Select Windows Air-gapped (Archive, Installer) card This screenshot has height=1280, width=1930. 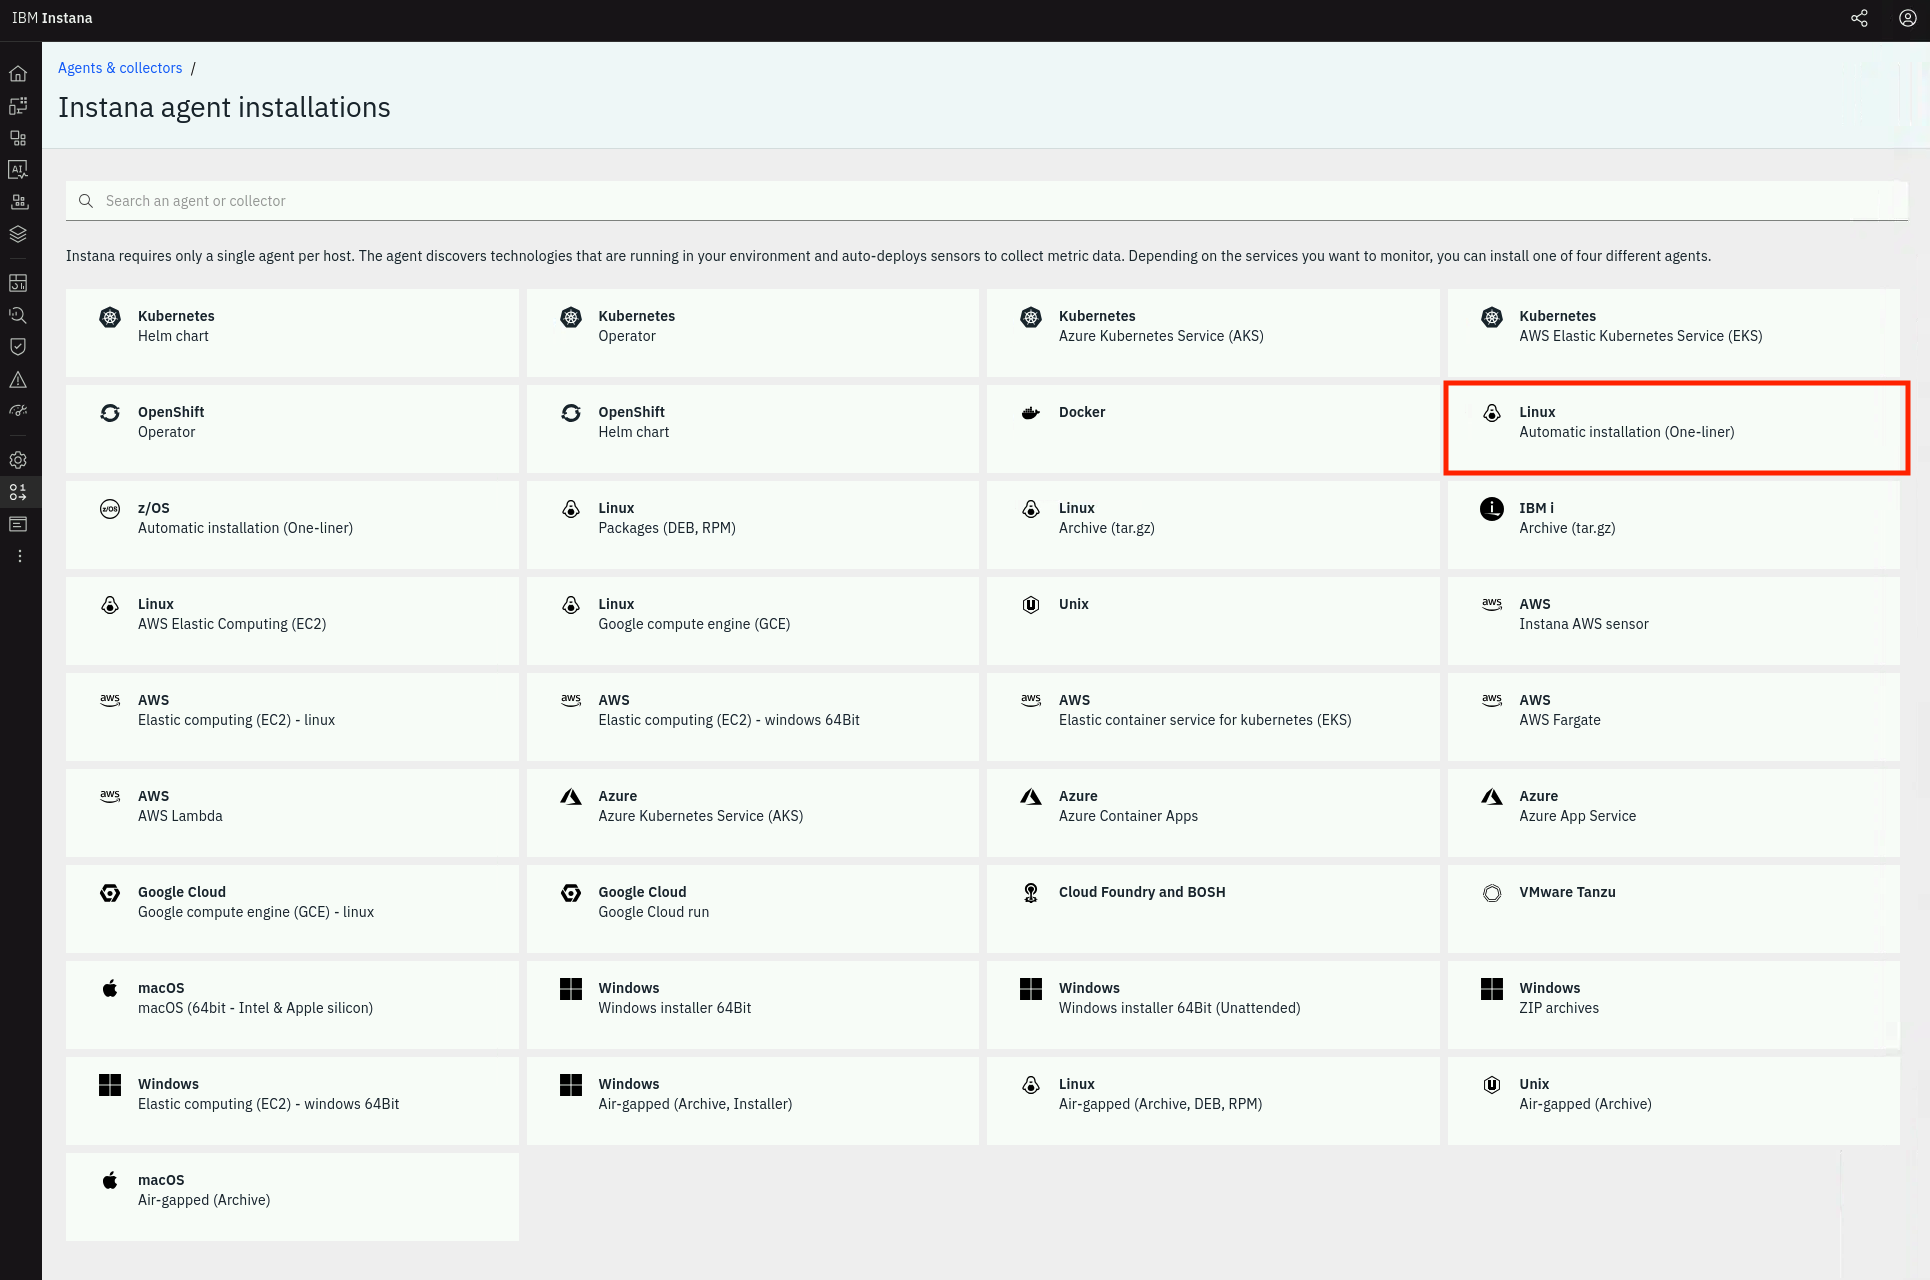click(x=753, y=1101)
